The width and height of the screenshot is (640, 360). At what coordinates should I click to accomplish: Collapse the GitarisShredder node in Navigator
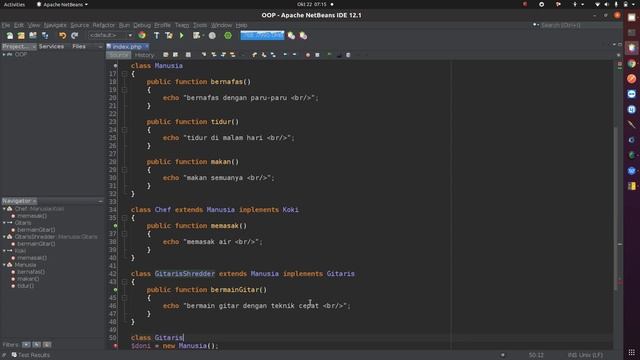pyautogui.click(x=4, y=237)
